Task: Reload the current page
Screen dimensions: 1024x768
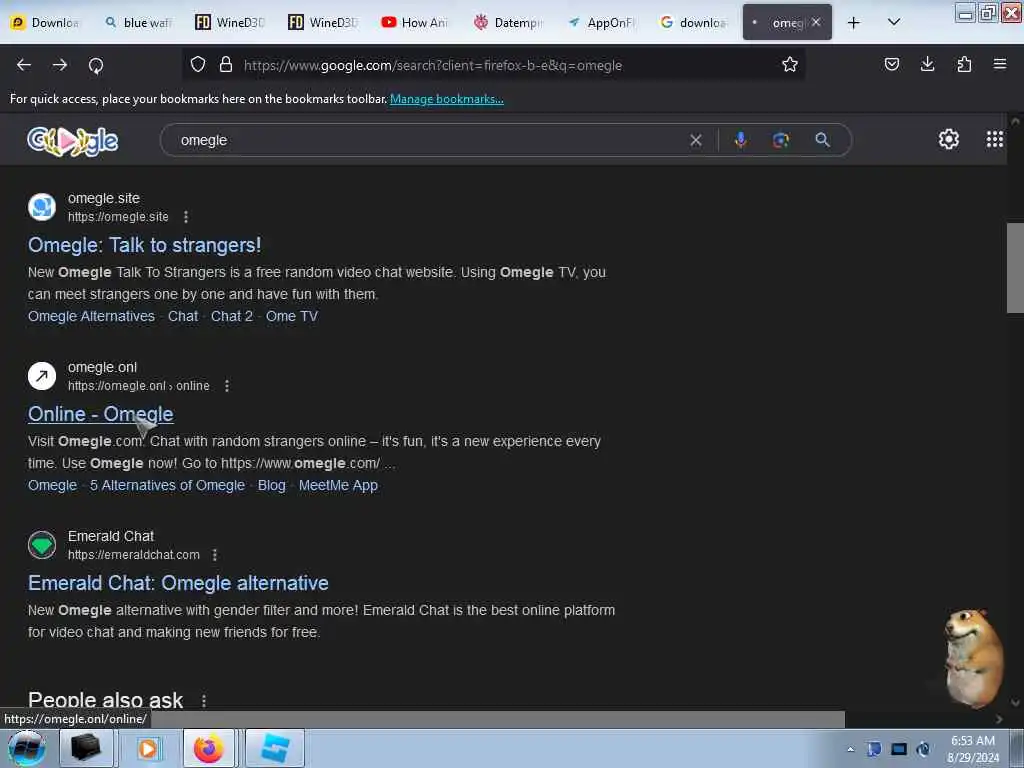Action: coord(96,65)
